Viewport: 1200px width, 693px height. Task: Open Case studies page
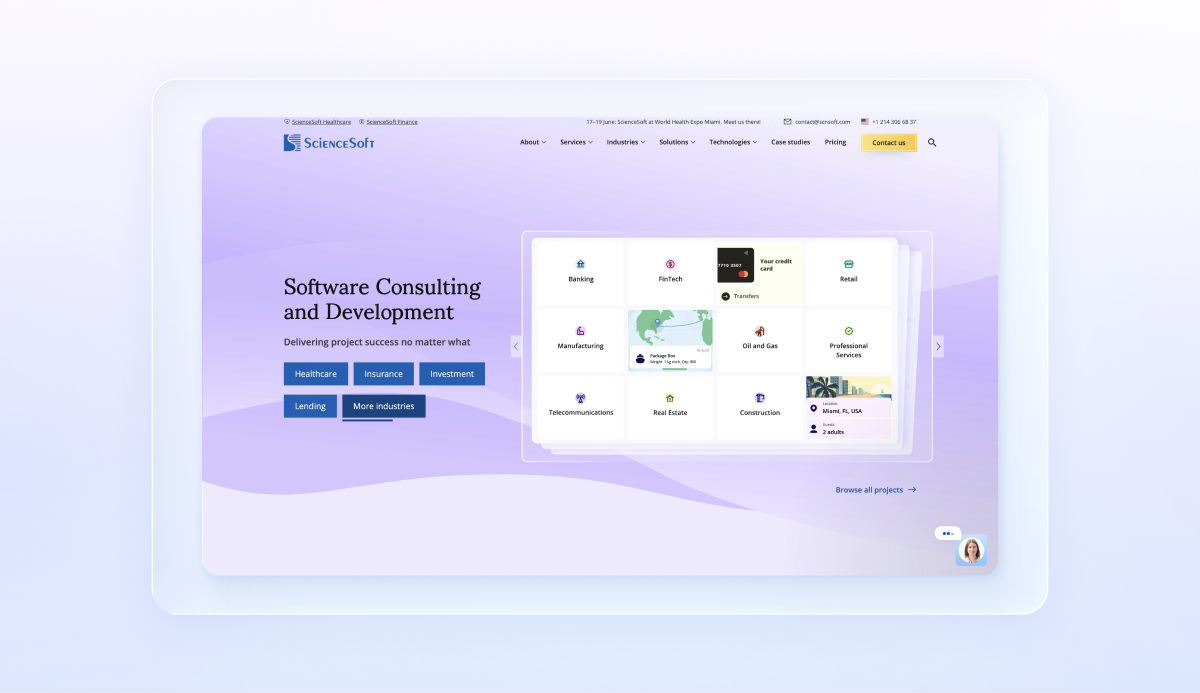(791, 142)
